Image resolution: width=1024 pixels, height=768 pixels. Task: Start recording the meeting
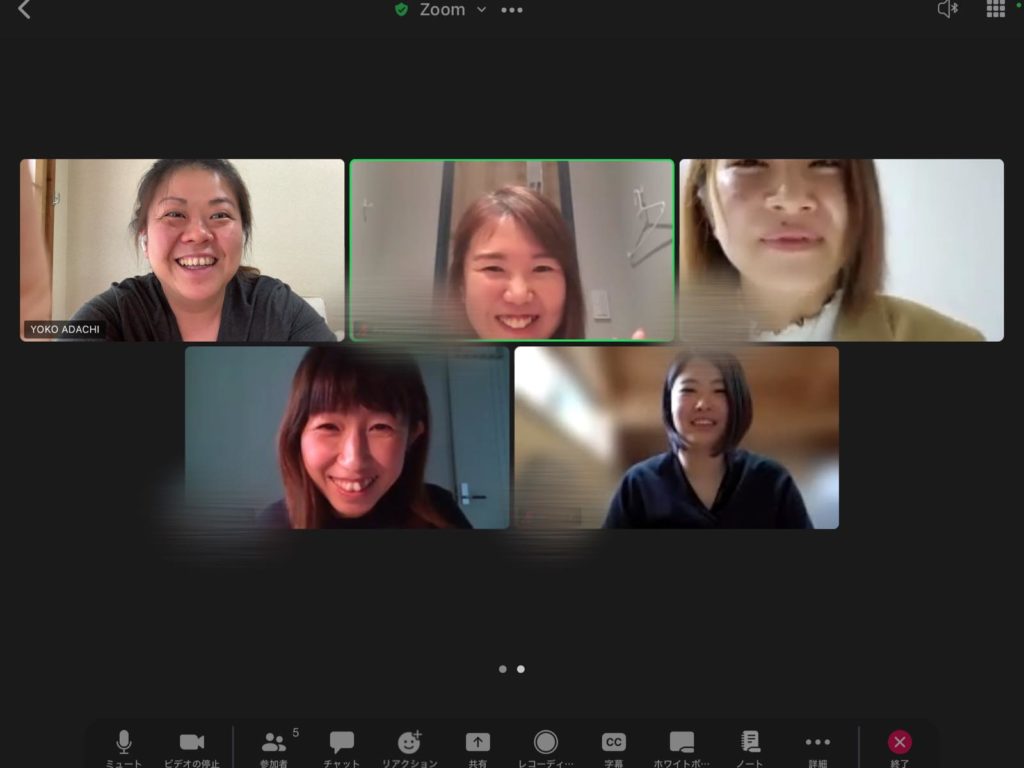pyautogui.click(x=546, y=743)
